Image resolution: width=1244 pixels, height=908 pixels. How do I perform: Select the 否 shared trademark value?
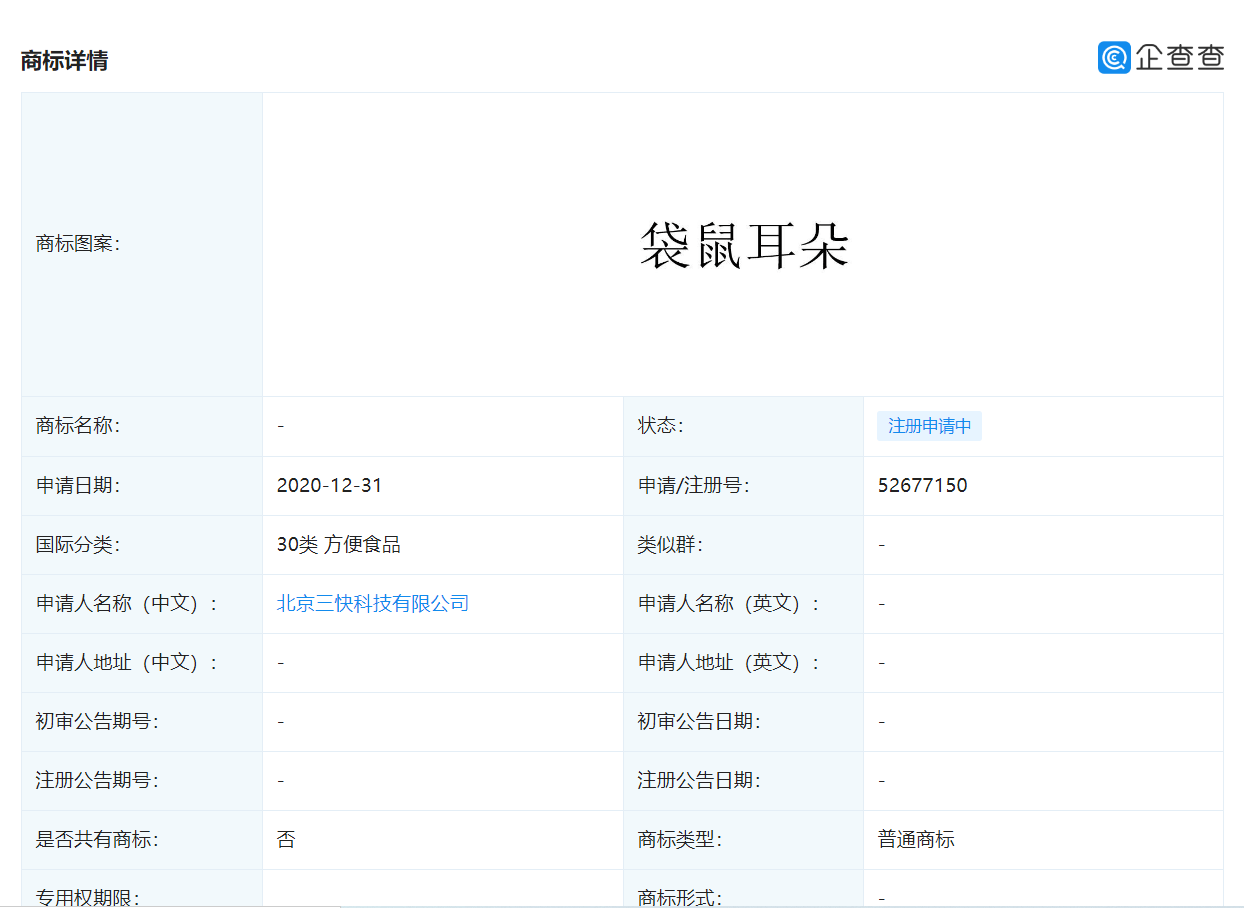click(286, 840)
